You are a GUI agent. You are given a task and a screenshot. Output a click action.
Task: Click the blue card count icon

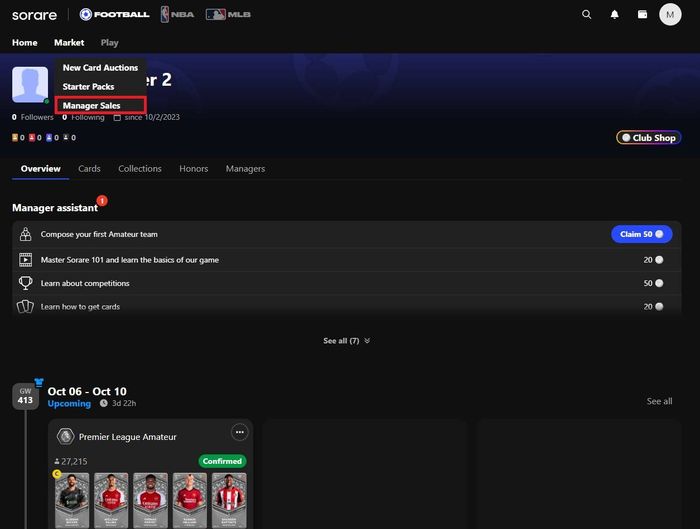[x=49, y=137]
